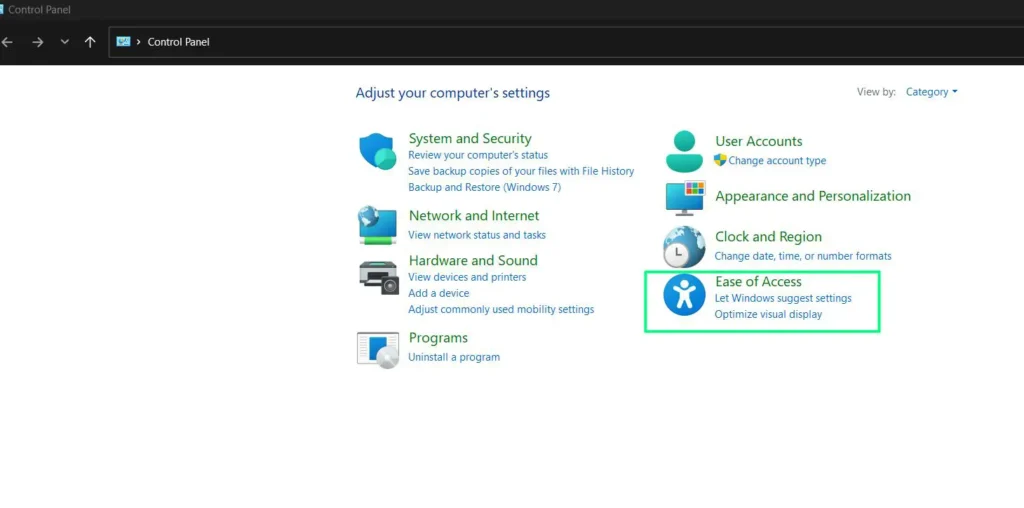Go back with the left arrow
1024x508 pixels.
tap(7, 42)
